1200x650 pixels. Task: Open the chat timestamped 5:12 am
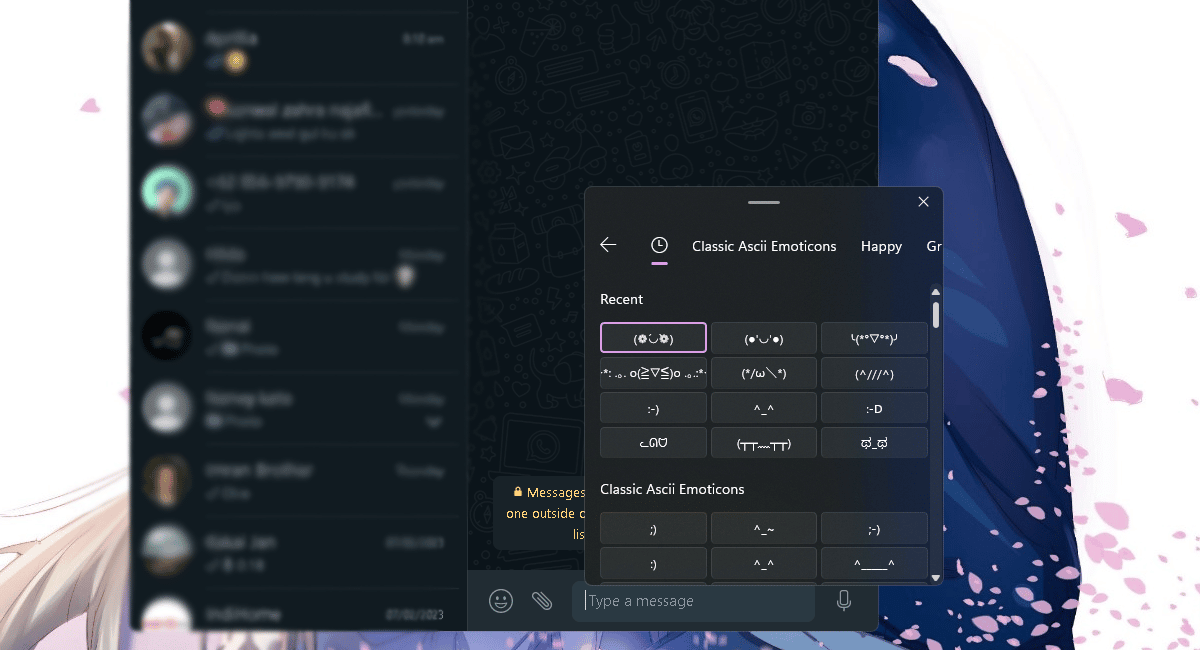coord(299,49)
